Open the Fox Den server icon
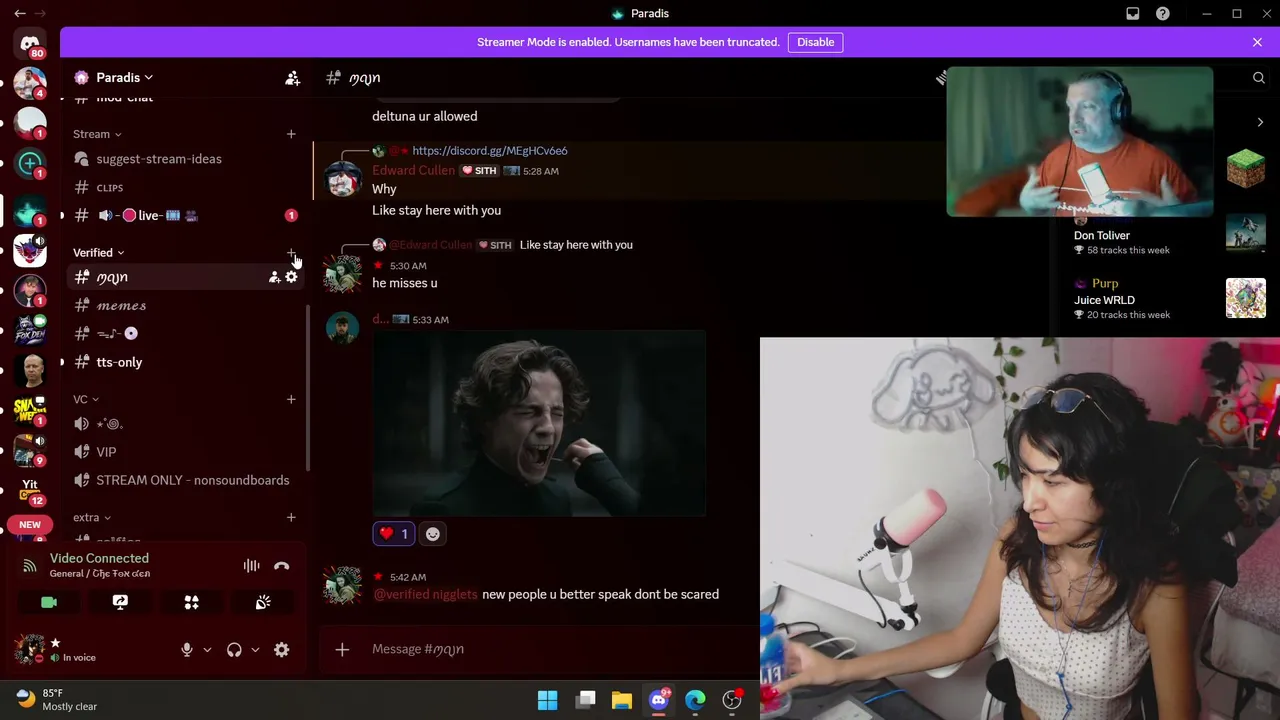 coord(30,330)
